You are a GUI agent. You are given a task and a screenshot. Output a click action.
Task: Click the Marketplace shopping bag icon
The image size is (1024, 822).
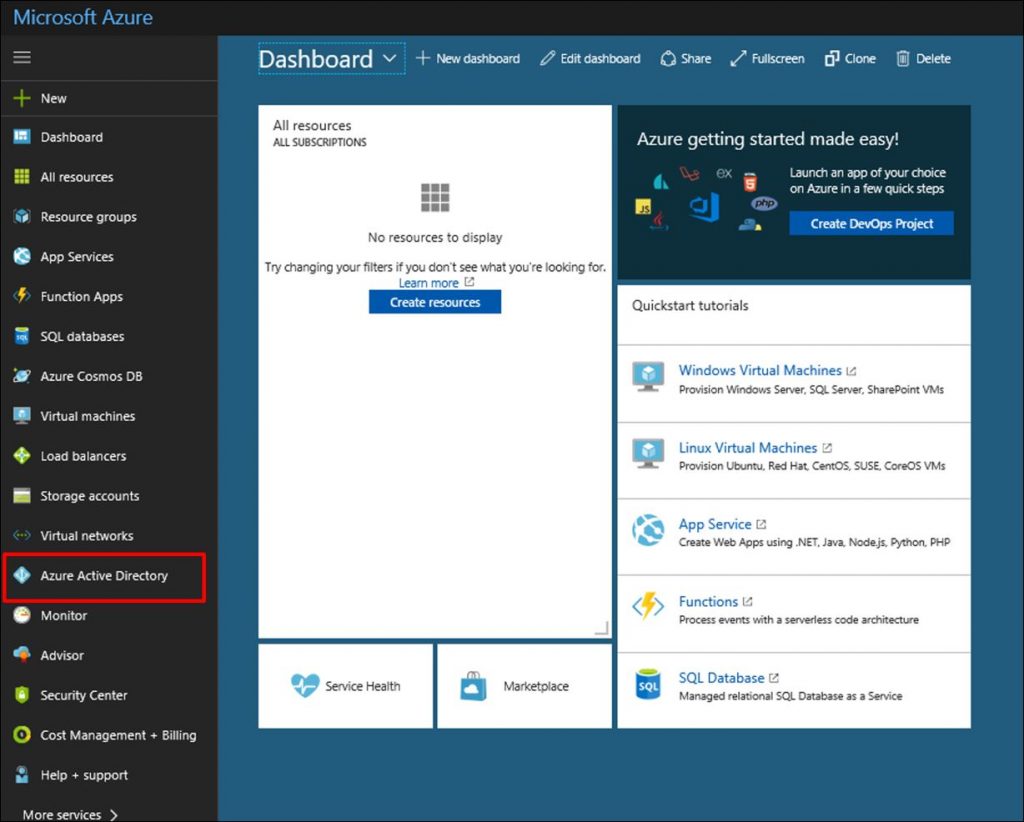[x=473, y=686]
